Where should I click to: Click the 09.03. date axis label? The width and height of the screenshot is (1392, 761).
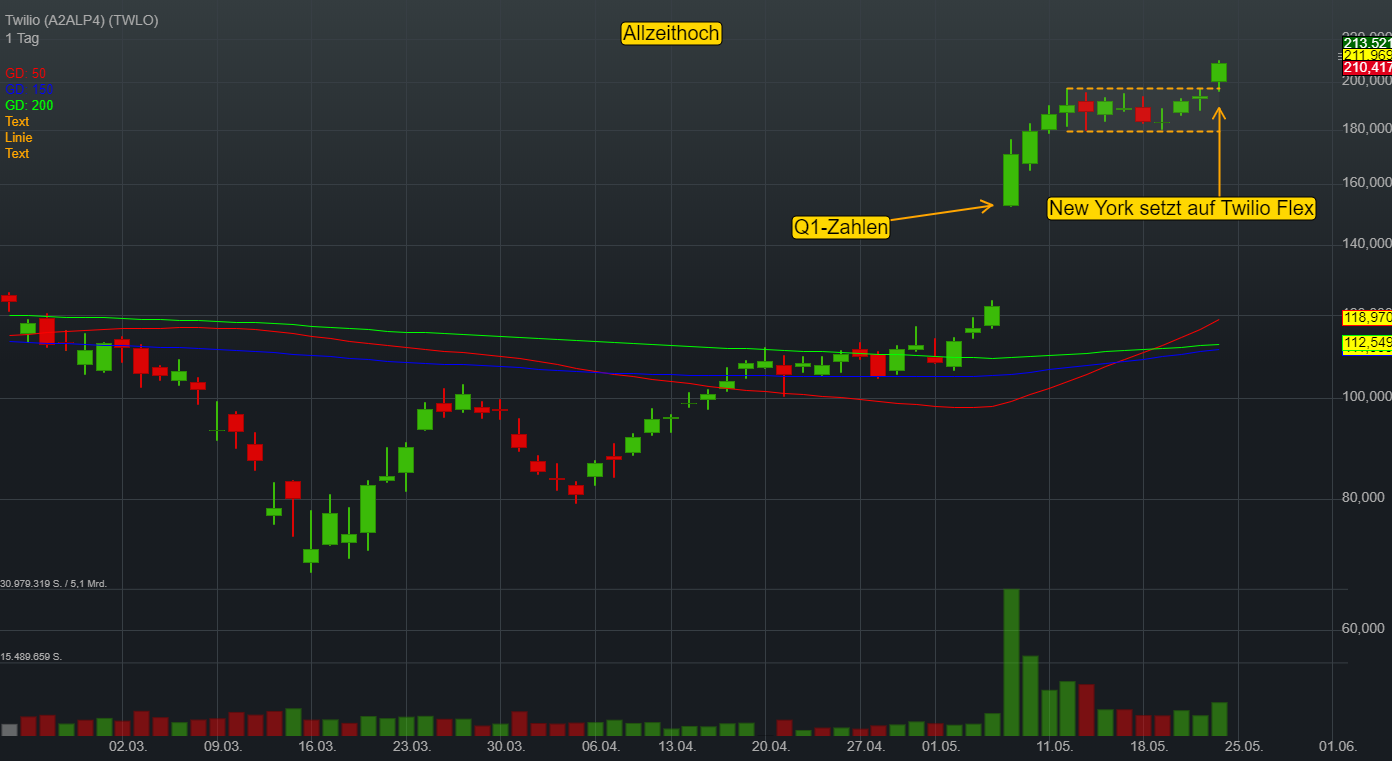tap(222, 747)
